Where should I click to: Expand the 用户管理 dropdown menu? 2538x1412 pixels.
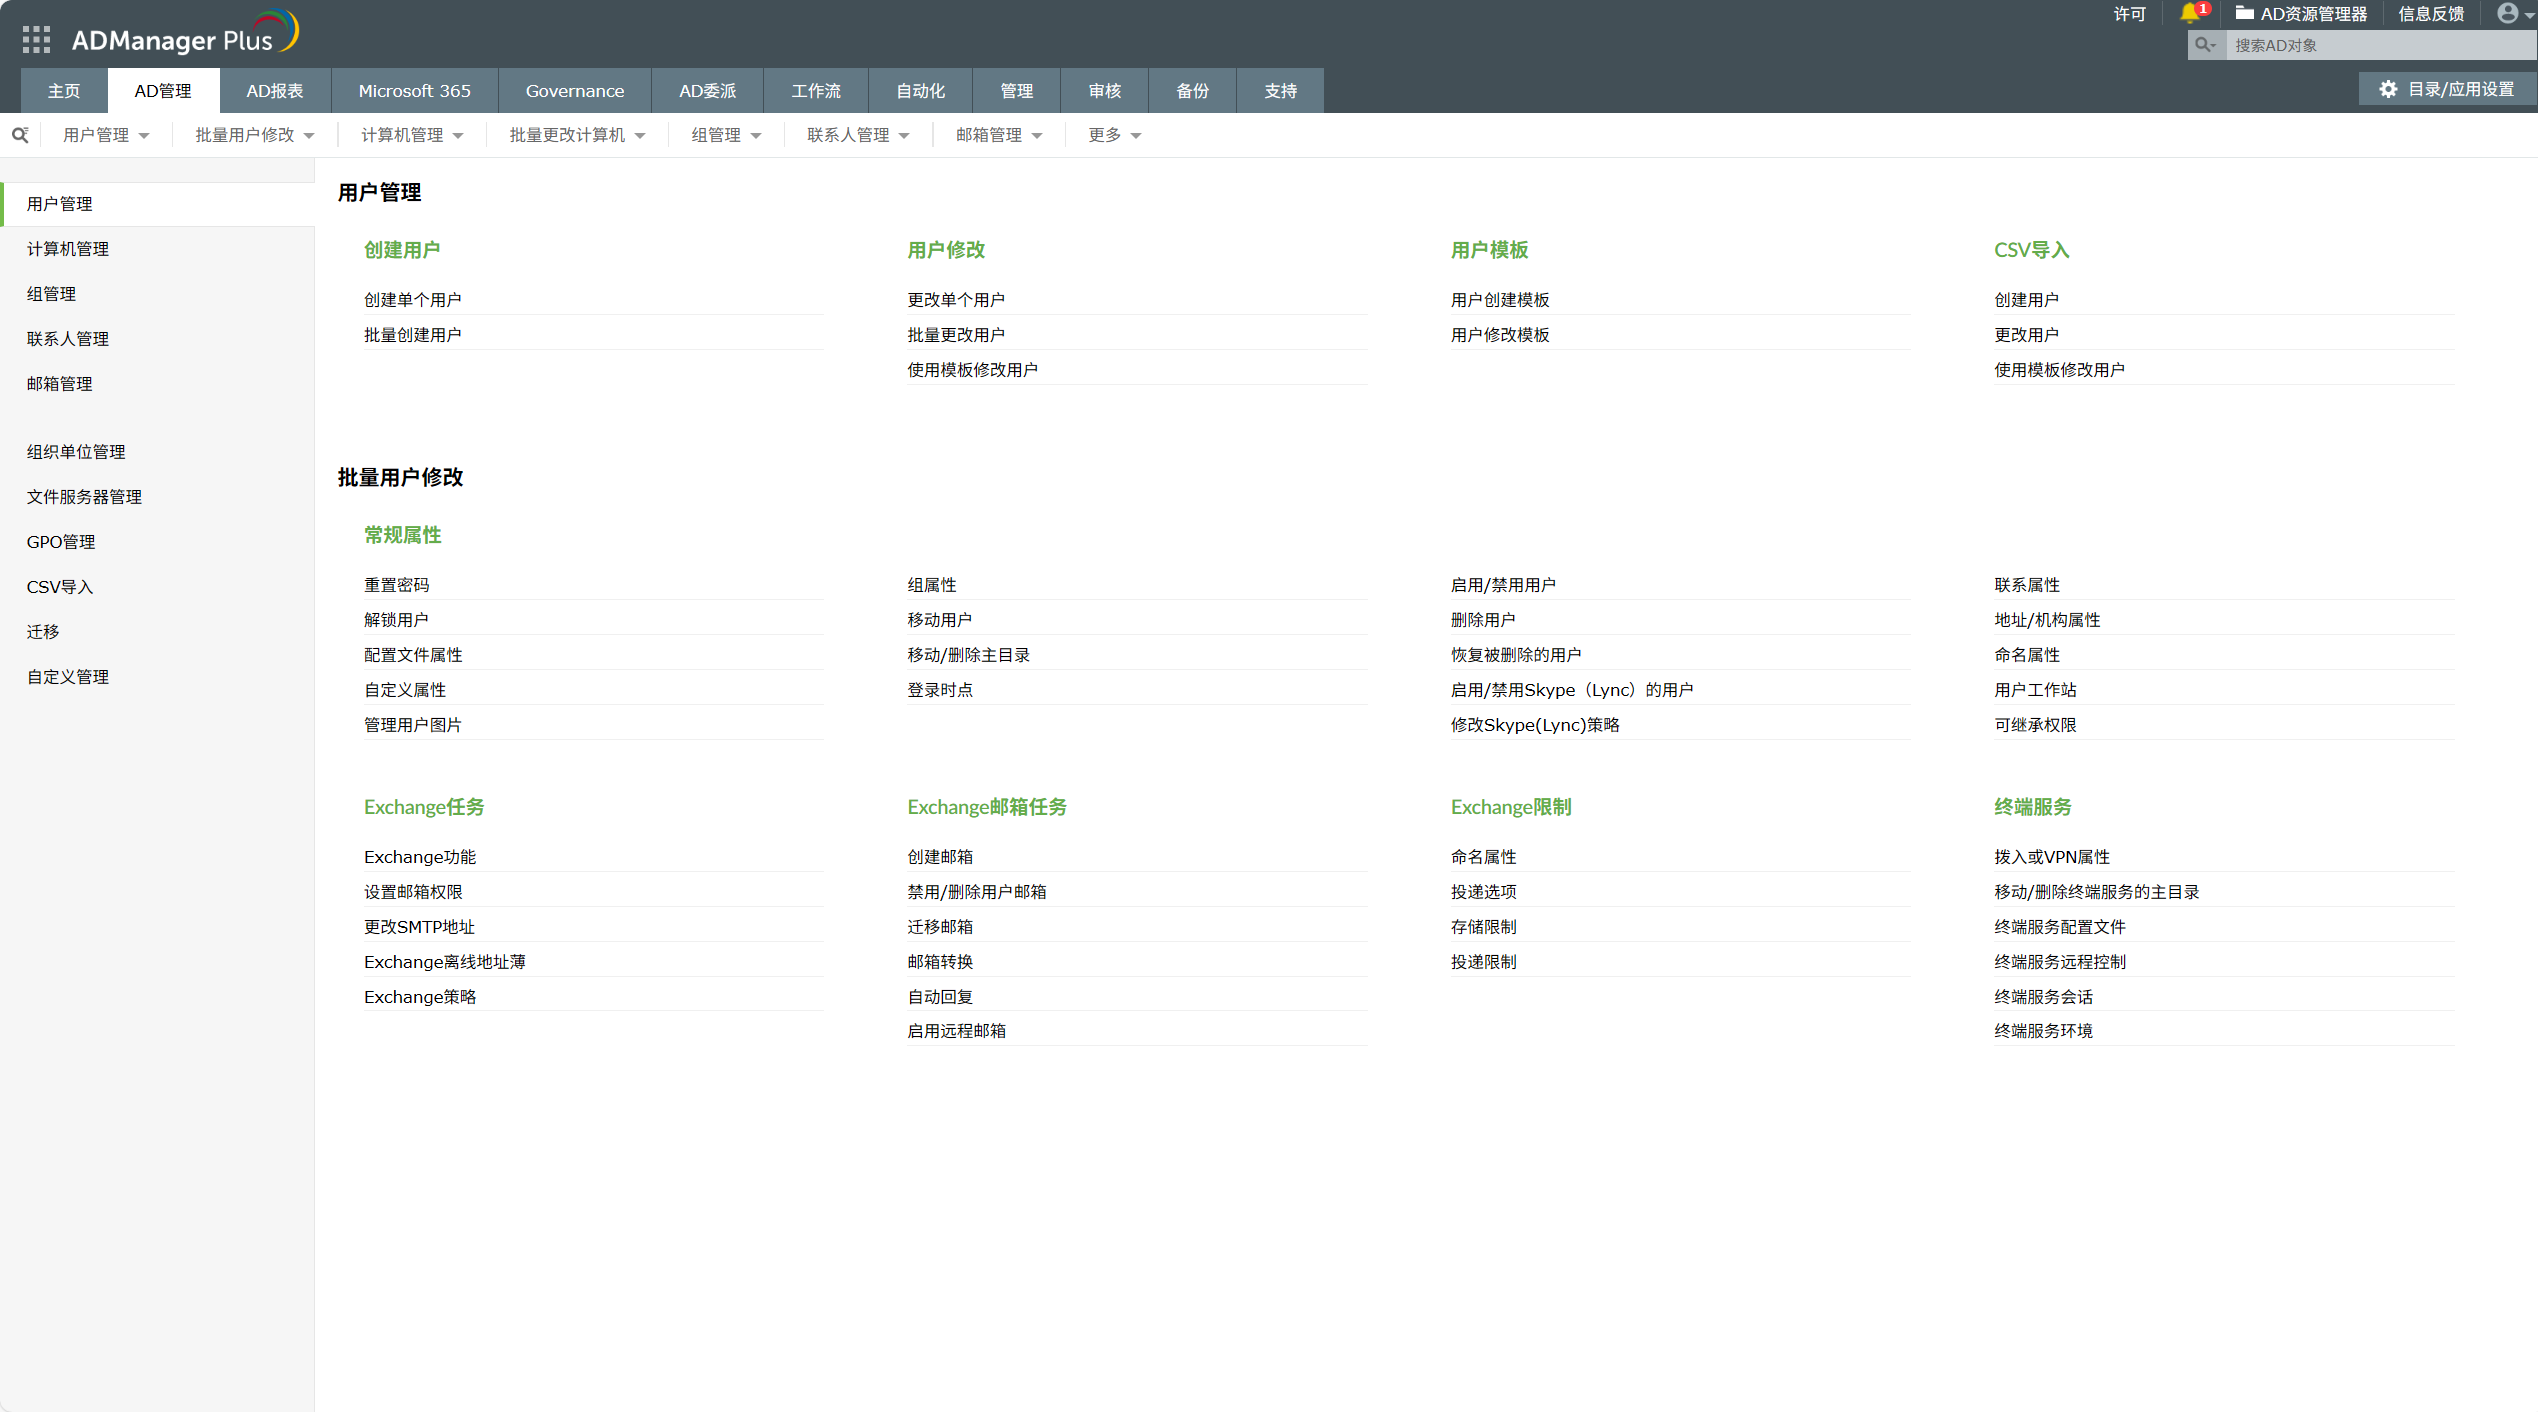coord(106,135)
